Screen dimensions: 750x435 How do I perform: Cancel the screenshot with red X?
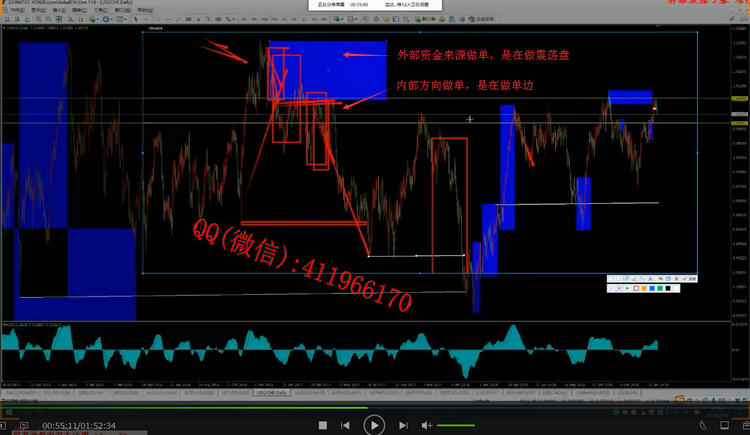click(676, 279)
